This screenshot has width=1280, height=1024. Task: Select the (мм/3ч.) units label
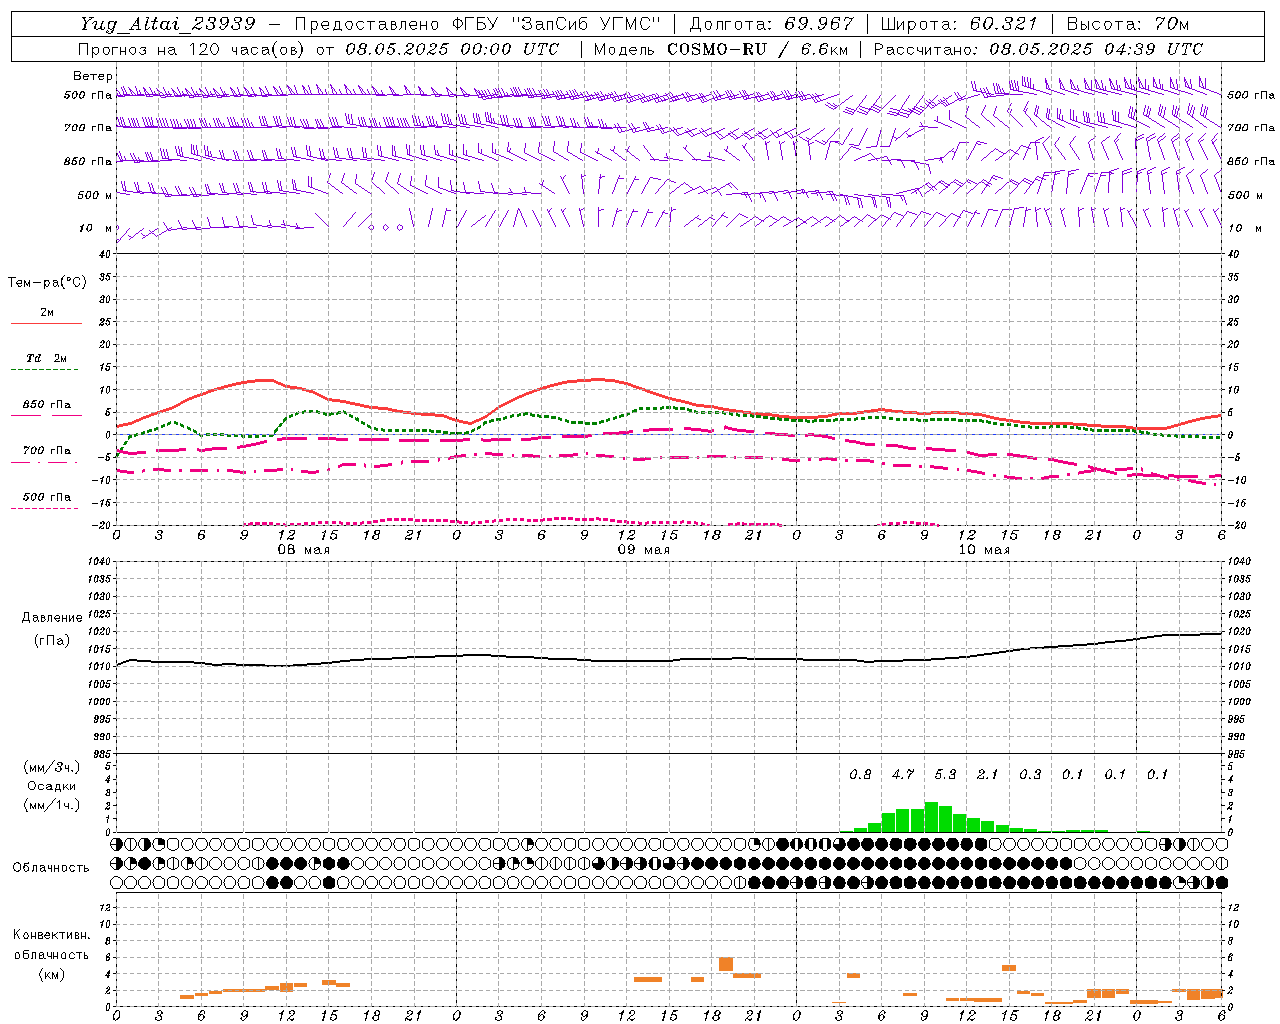click(x=51, y=767)
